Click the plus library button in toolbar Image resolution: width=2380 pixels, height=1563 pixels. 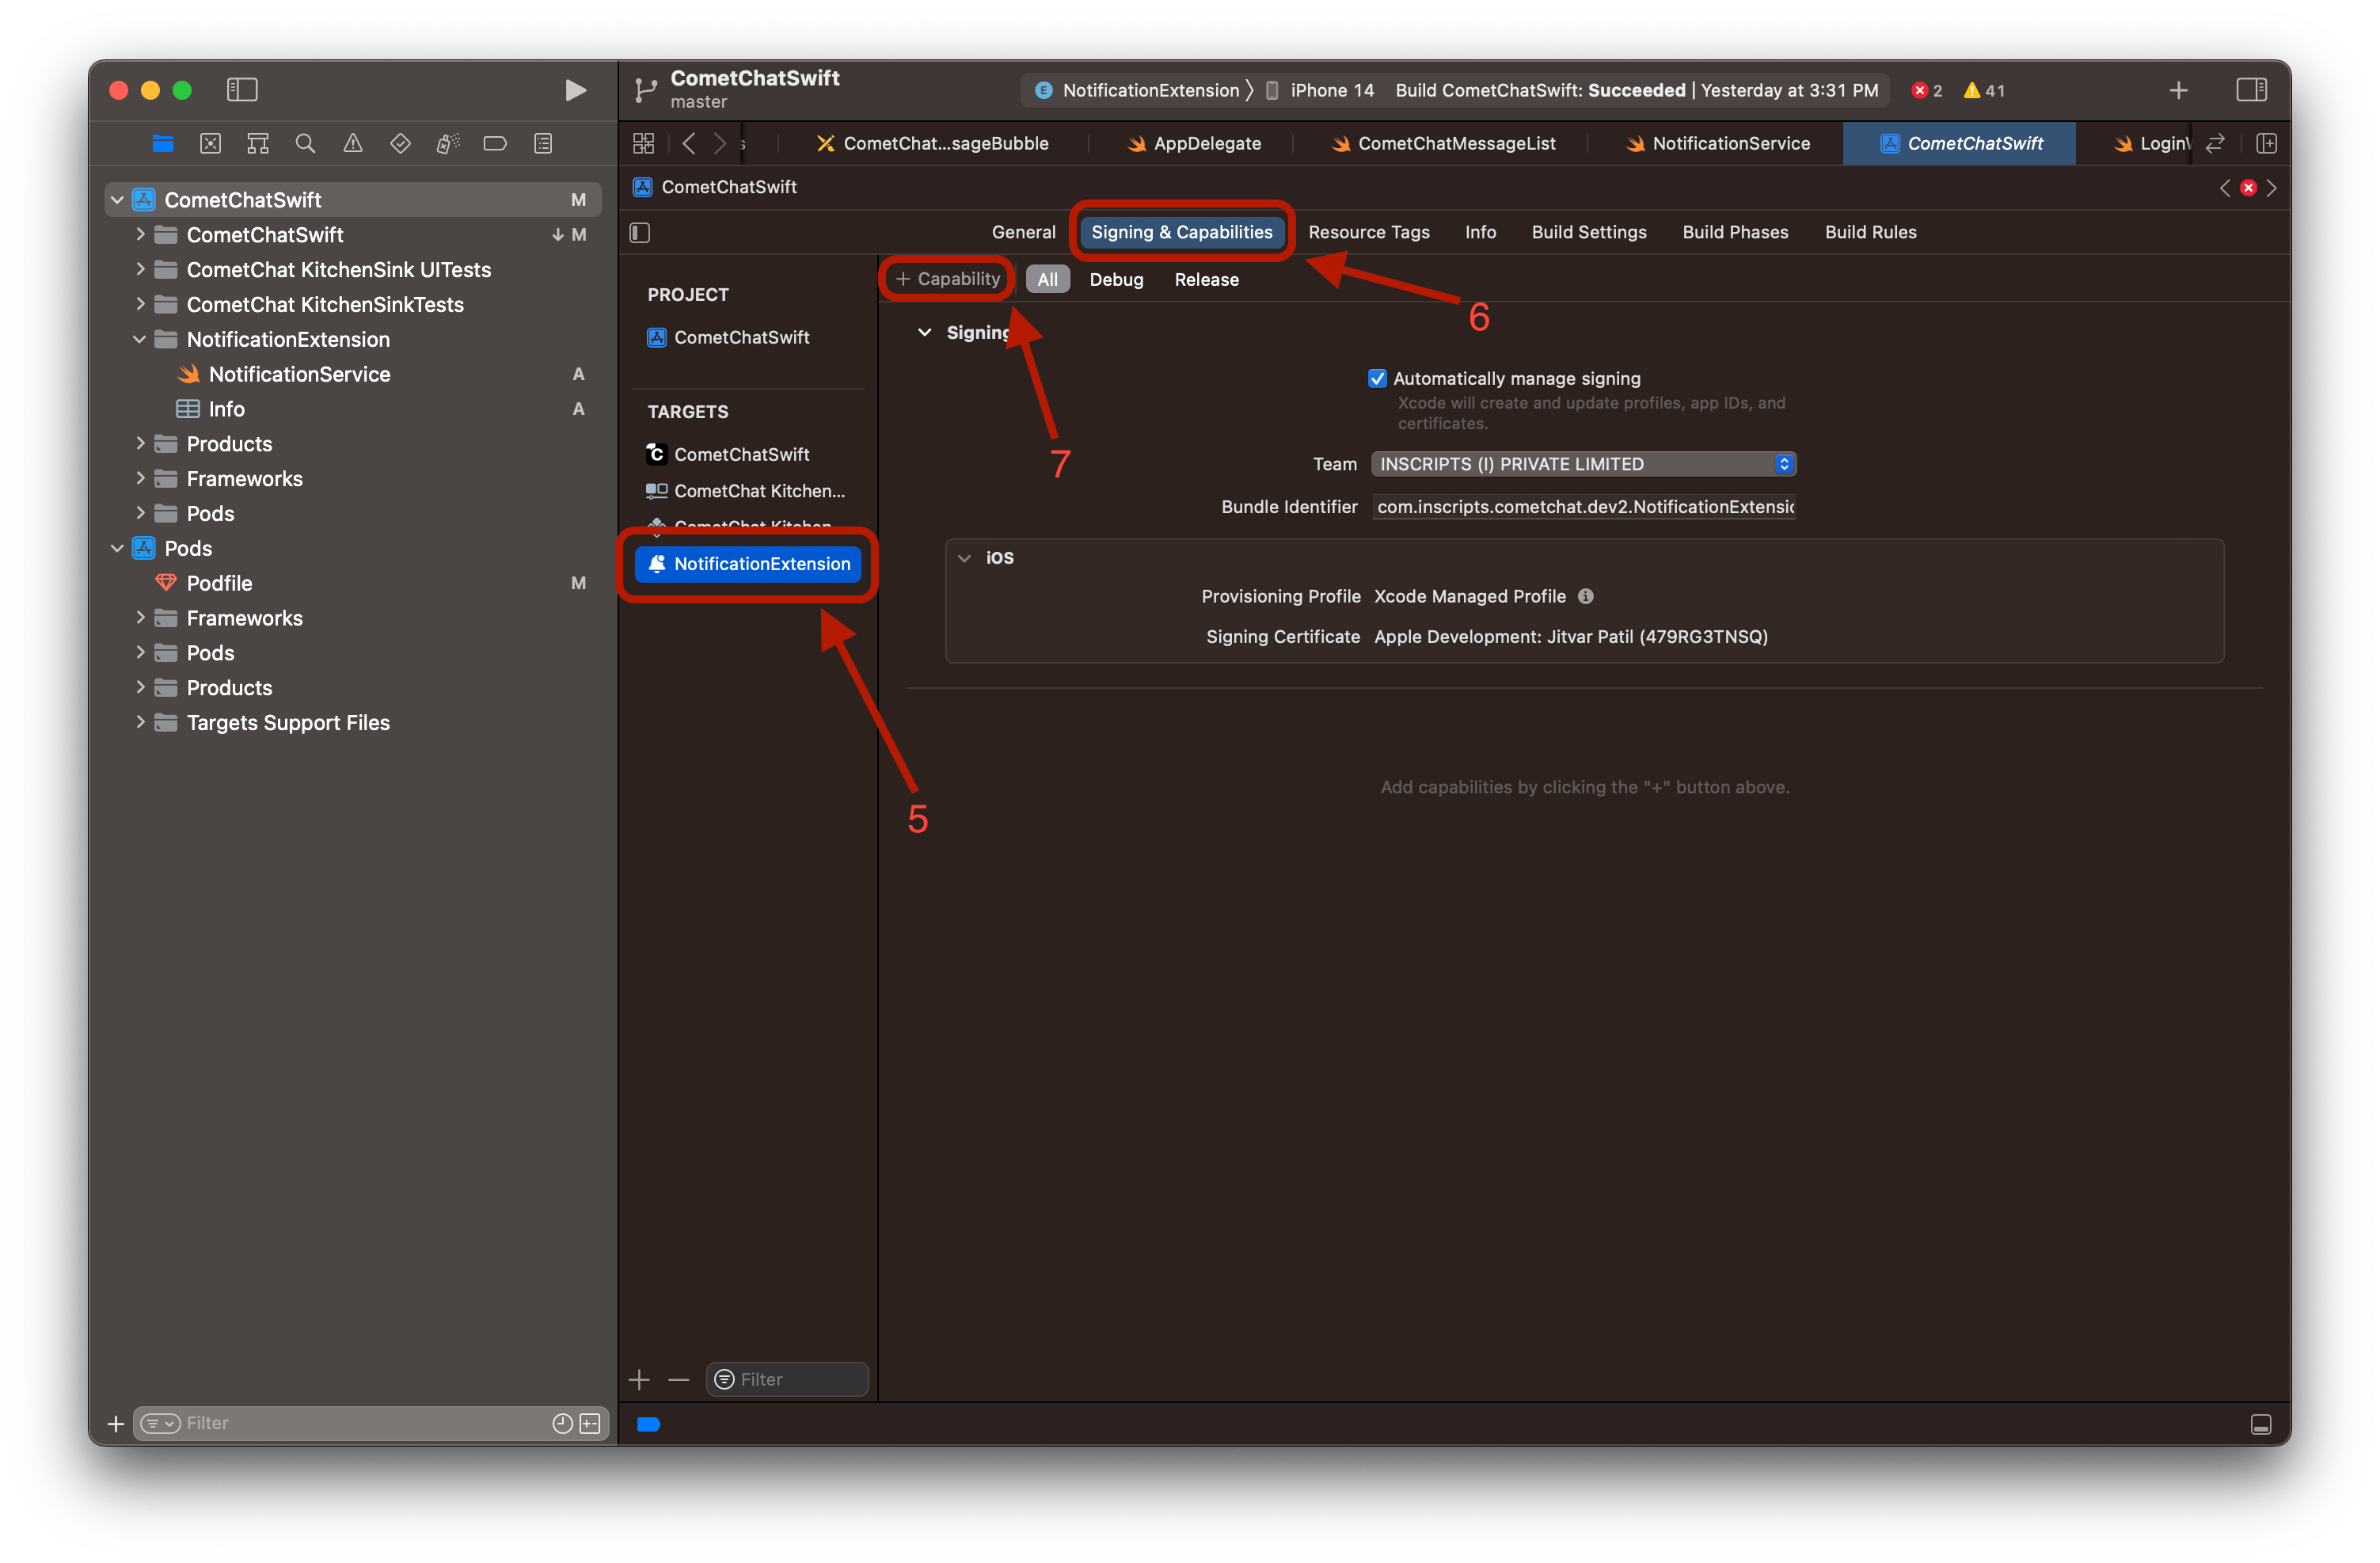(x=2179, y=90)
